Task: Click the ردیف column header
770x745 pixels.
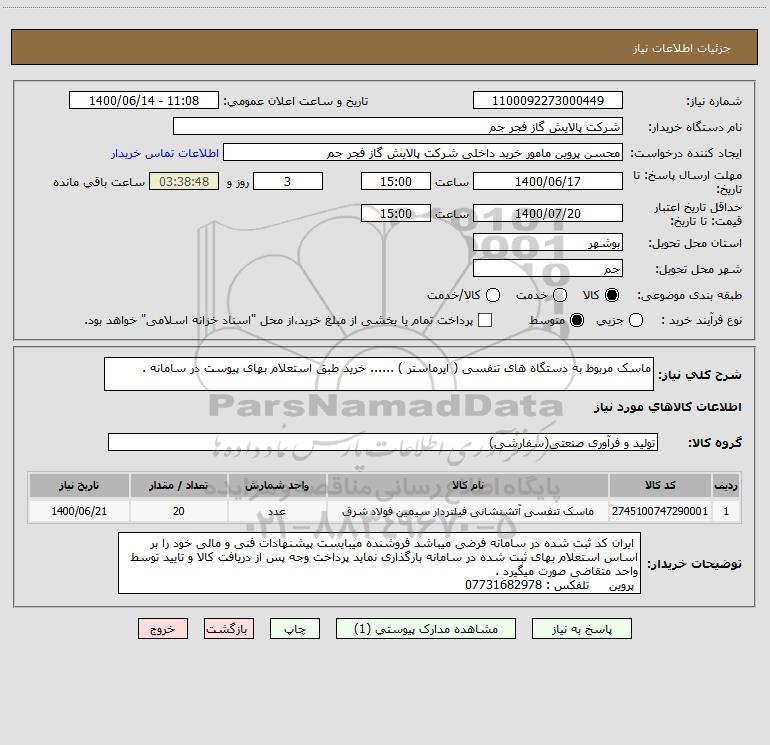Action: pos(726,485)
